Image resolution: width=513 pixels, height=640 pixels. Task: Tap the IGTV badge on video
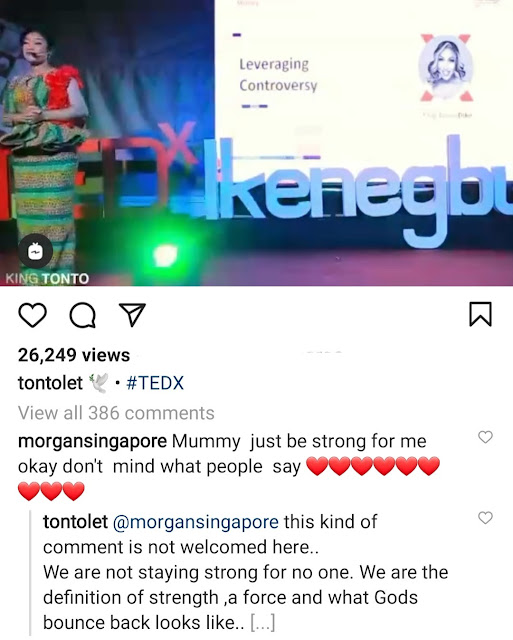pos(35,252)
